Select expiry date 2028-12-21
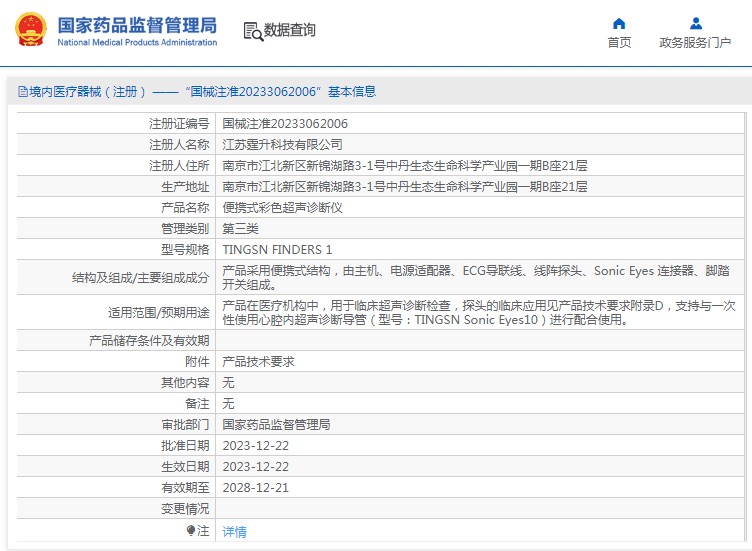This screenshot has width=752, height=551. [x=256, y=488]
